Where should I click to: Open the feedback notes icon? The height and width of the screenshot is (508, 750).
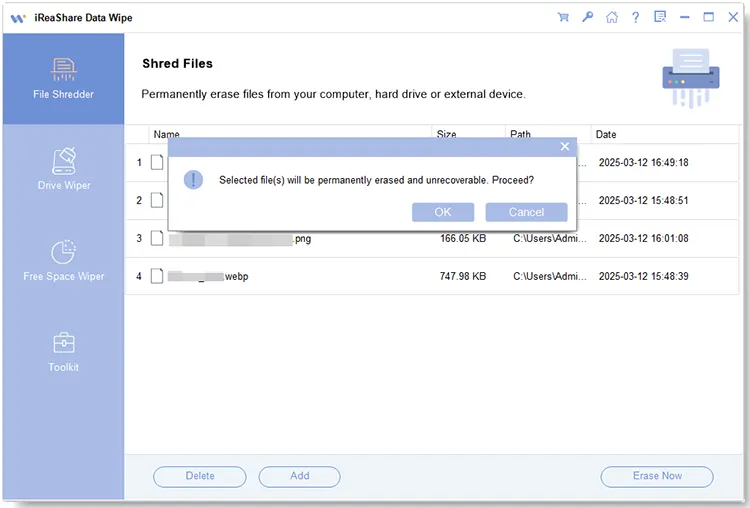(660, 17)
